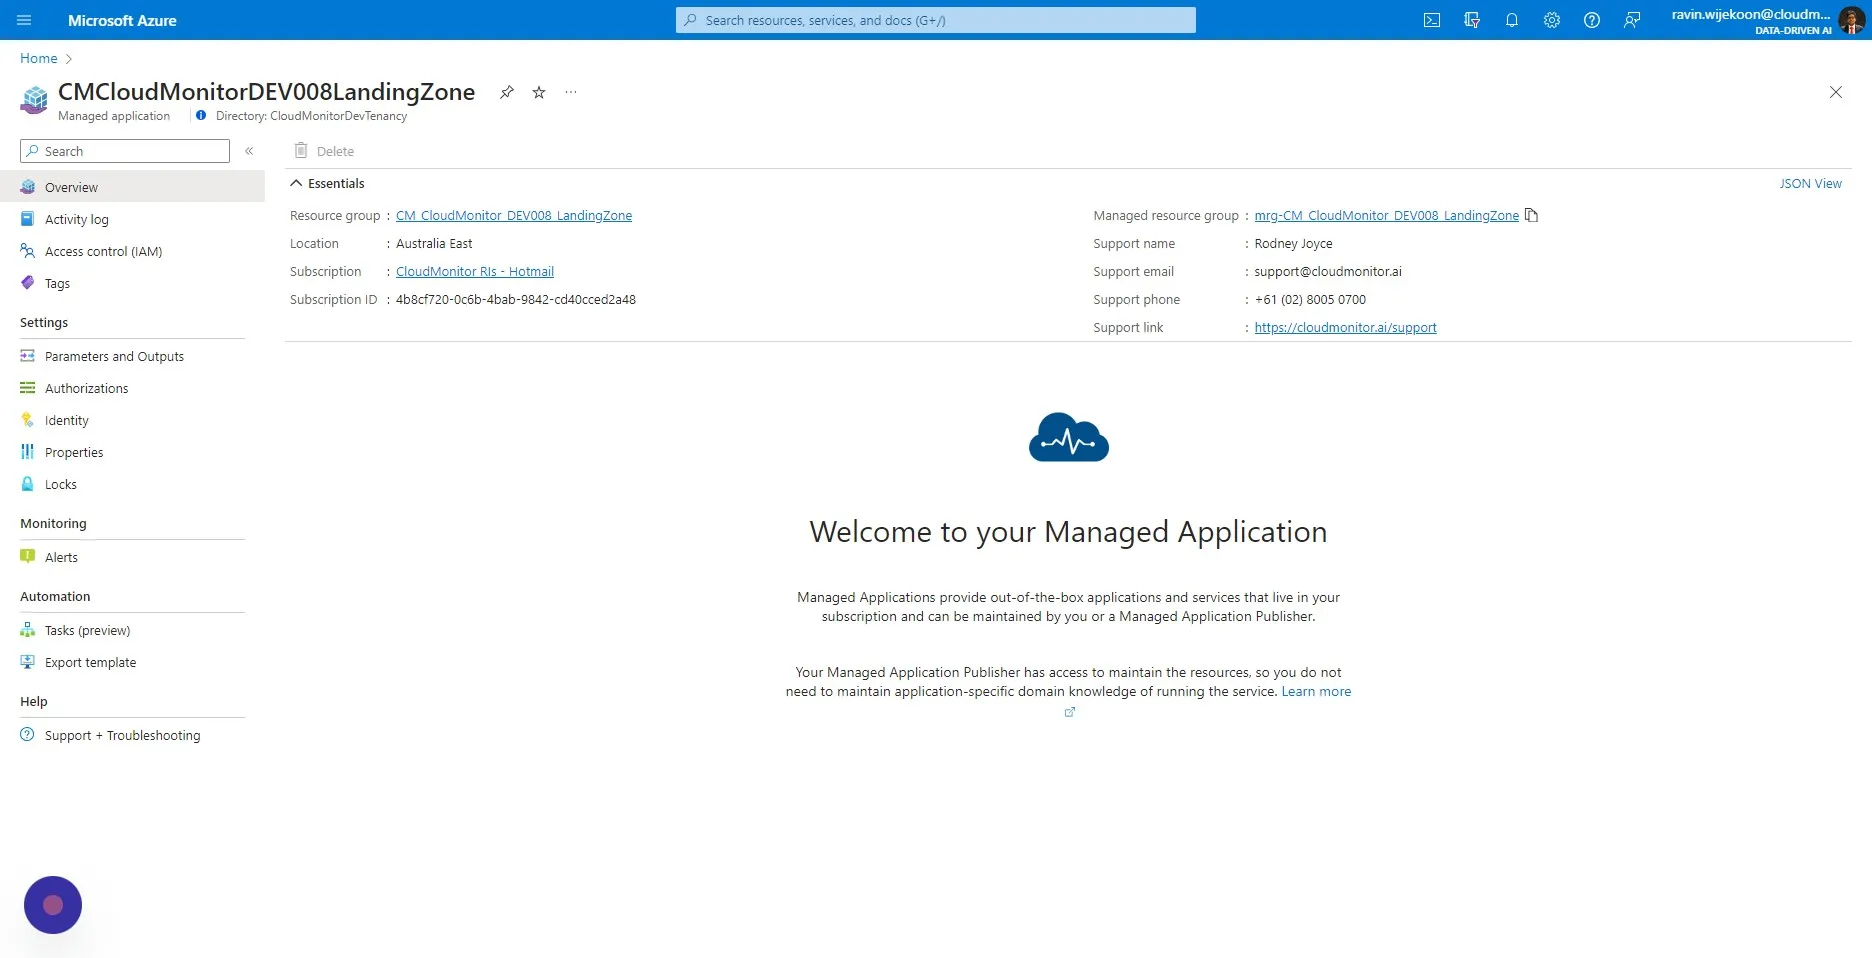The width and height of the screenshot is (1872, 958).
Task: Select the subscription ID text 4b8cf720-0c6b-4bab-9842-cd40cced2a48
Action: pyautogui.click(x=516, y=299)
